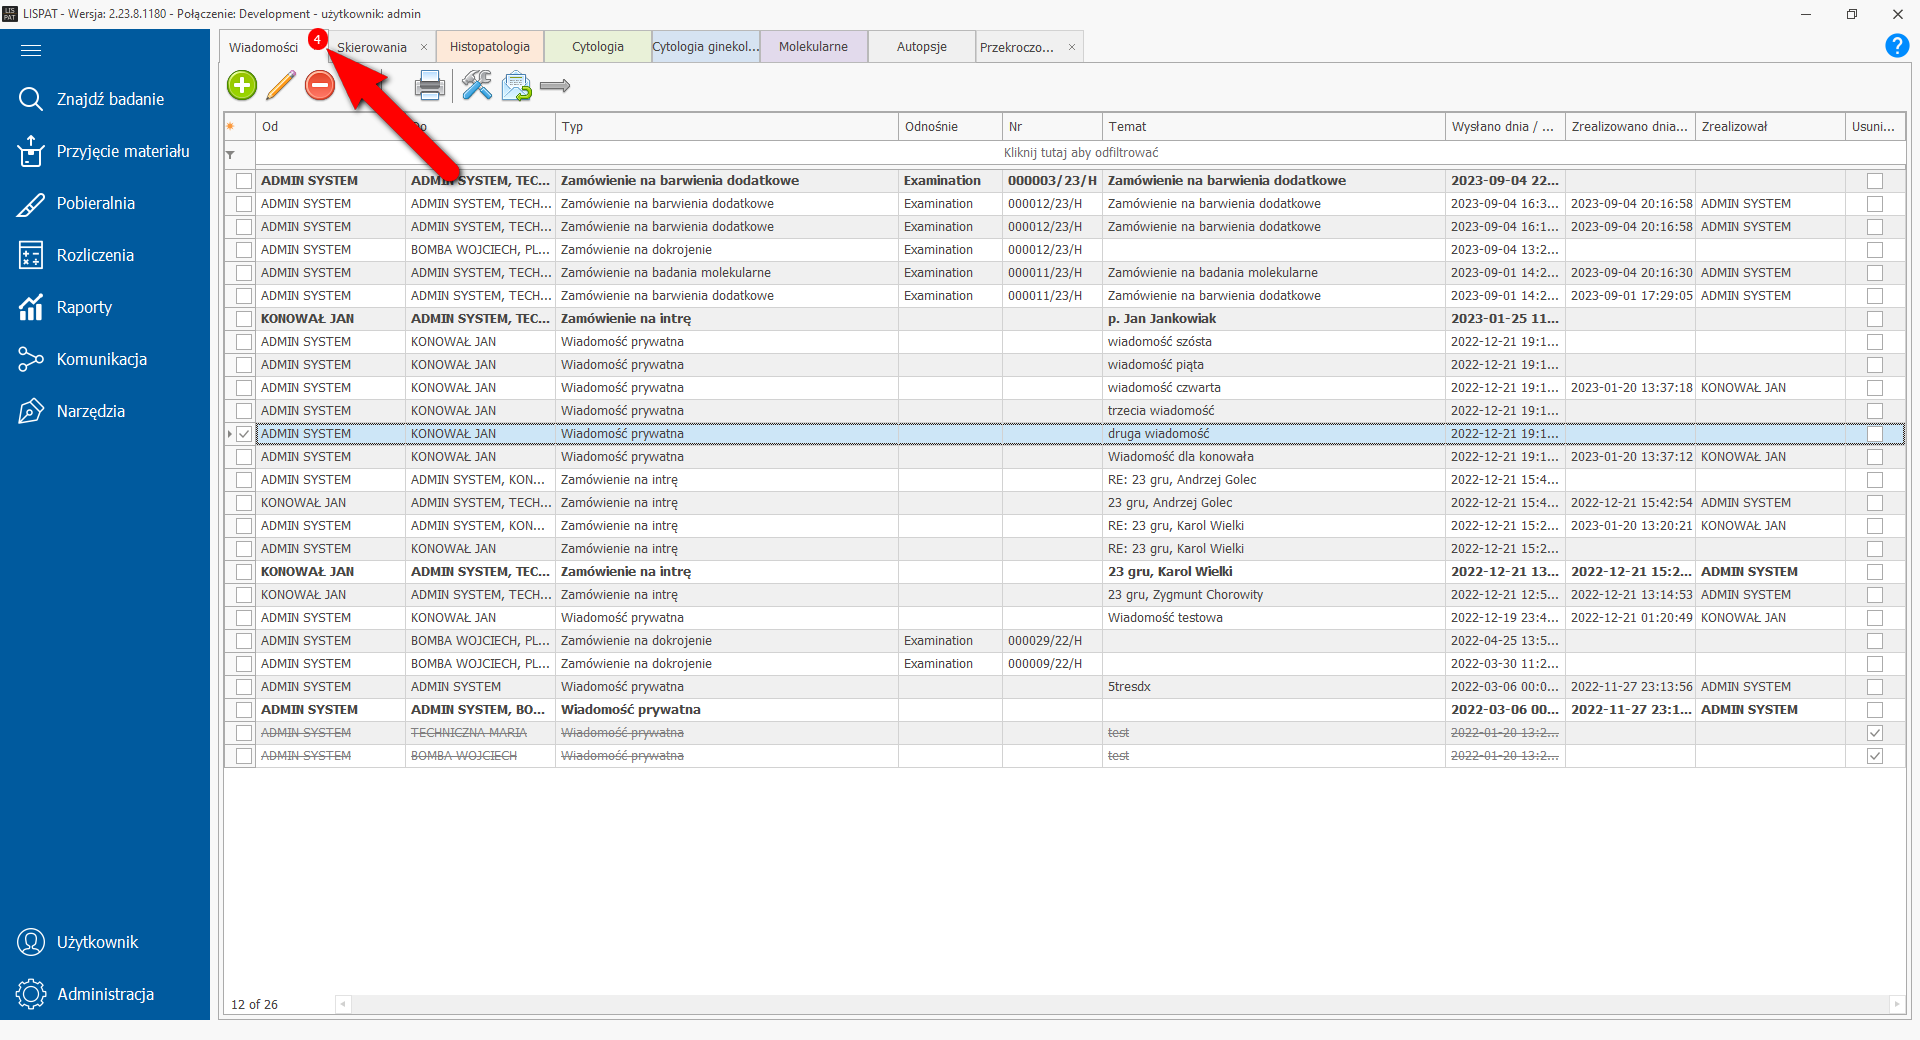Open the filter funnel icon in filter row
Screen dimensions: 1920x1040
(231, 154)
